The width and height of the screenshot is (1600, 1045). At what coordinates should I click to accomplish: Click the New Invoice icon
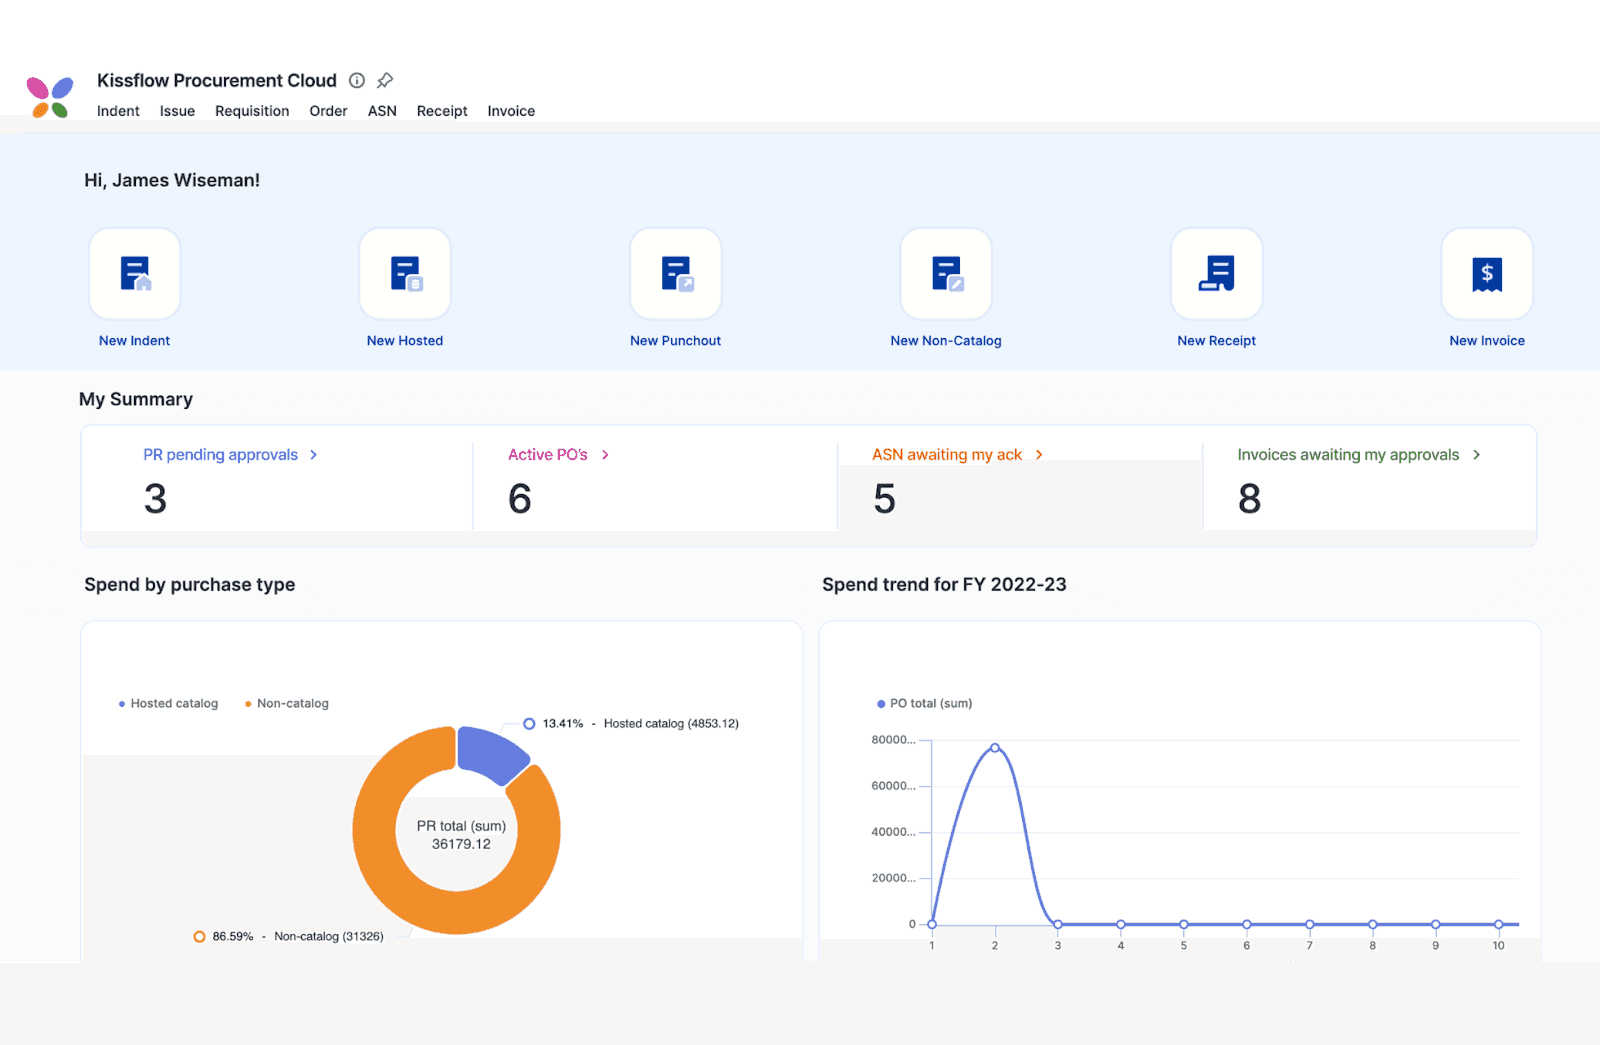pyautogui.click(x=1486, y=273)
